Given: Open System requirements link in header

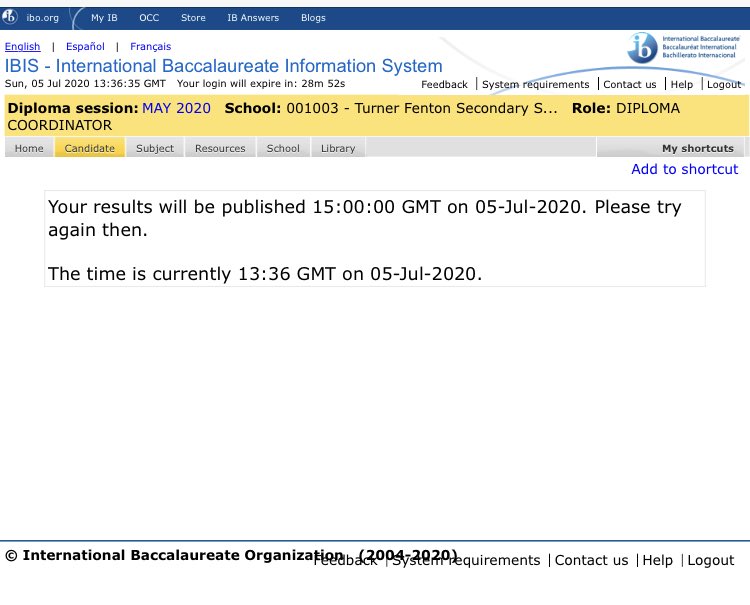Looking at the screenshot, I should pos(536,85).
